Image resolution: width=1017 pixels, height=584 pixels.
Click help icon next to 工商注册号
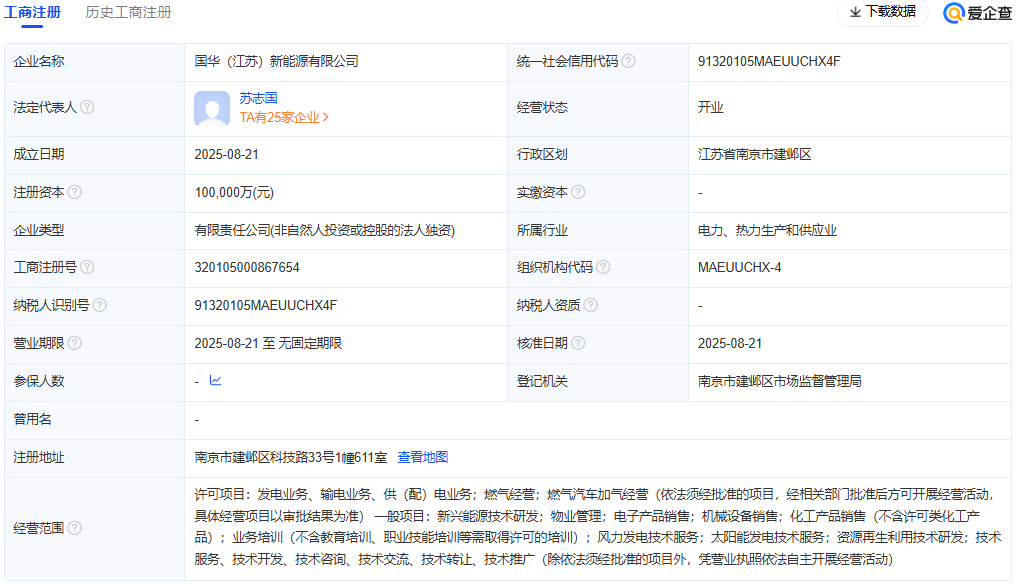click(87, 268)
